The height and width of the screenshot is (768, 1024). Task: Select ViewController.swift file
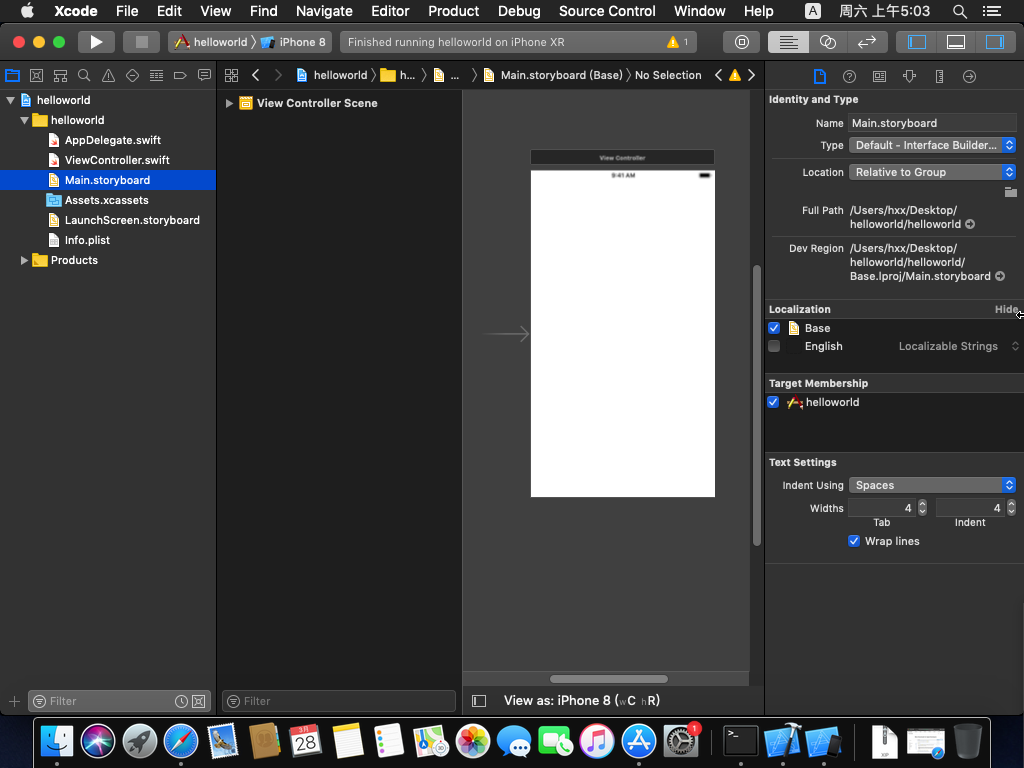coord(117,160)
